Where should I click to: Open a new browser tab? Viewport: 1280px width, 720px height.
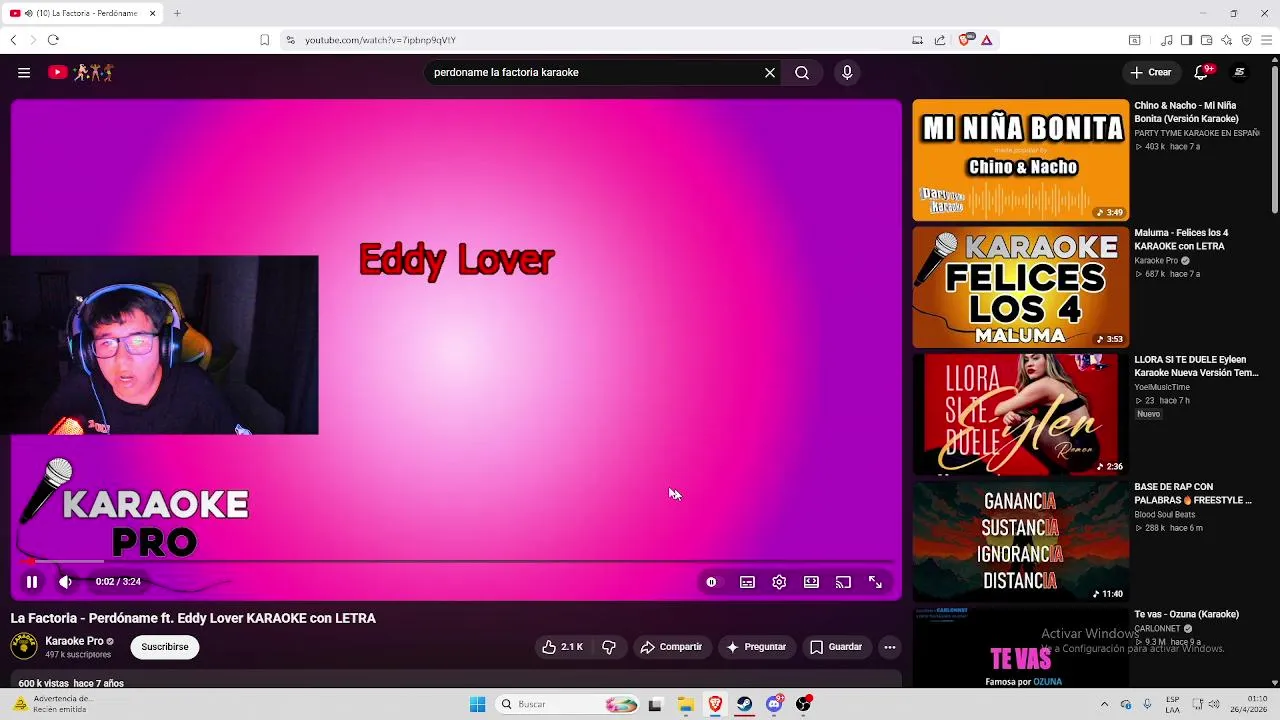tap(177, 13)
